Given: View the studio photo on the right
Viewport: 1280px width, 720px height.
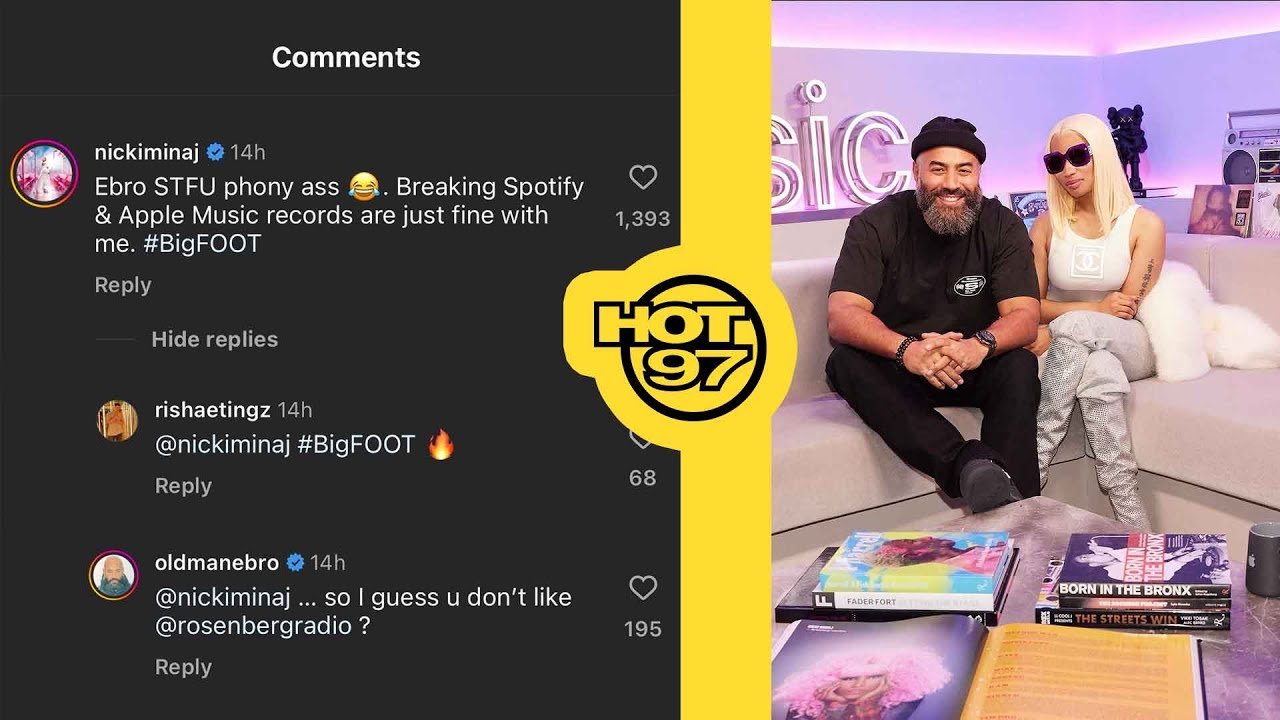Looking at the screenshot, I should tap(1025, 360).
